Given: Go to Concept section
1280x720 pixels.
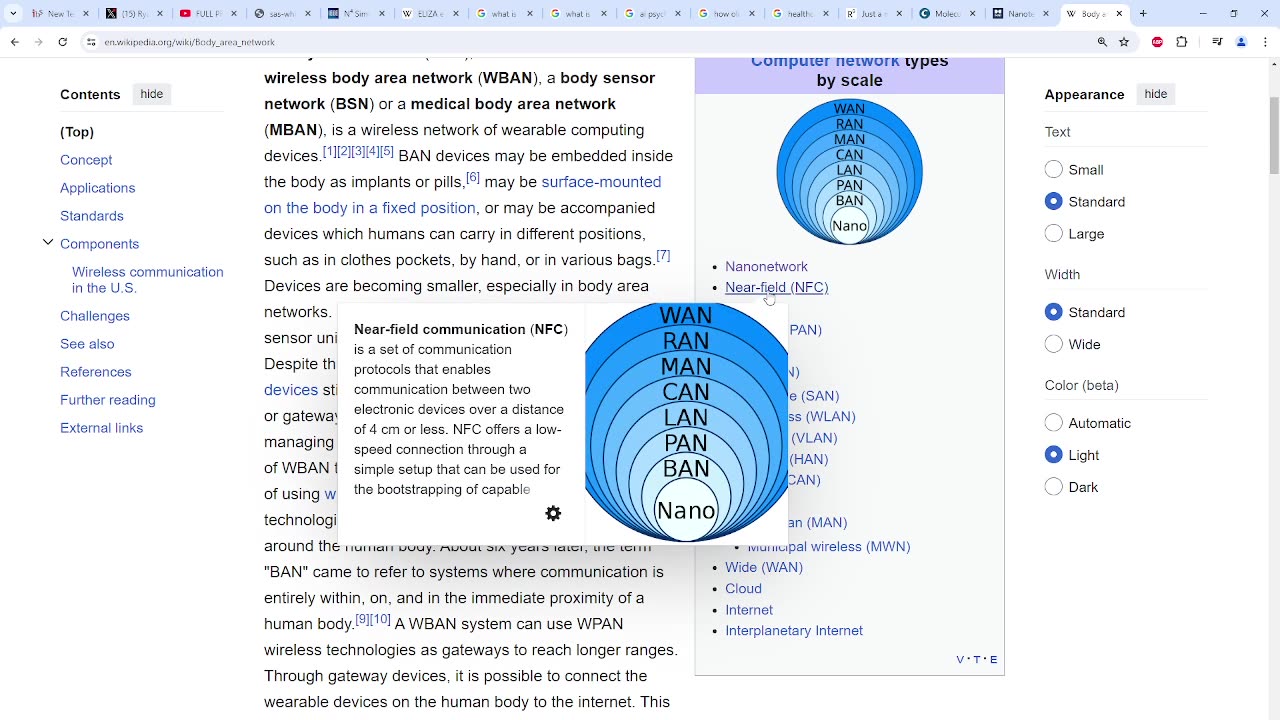Looking at the screenshot, I should click(86, 160).
